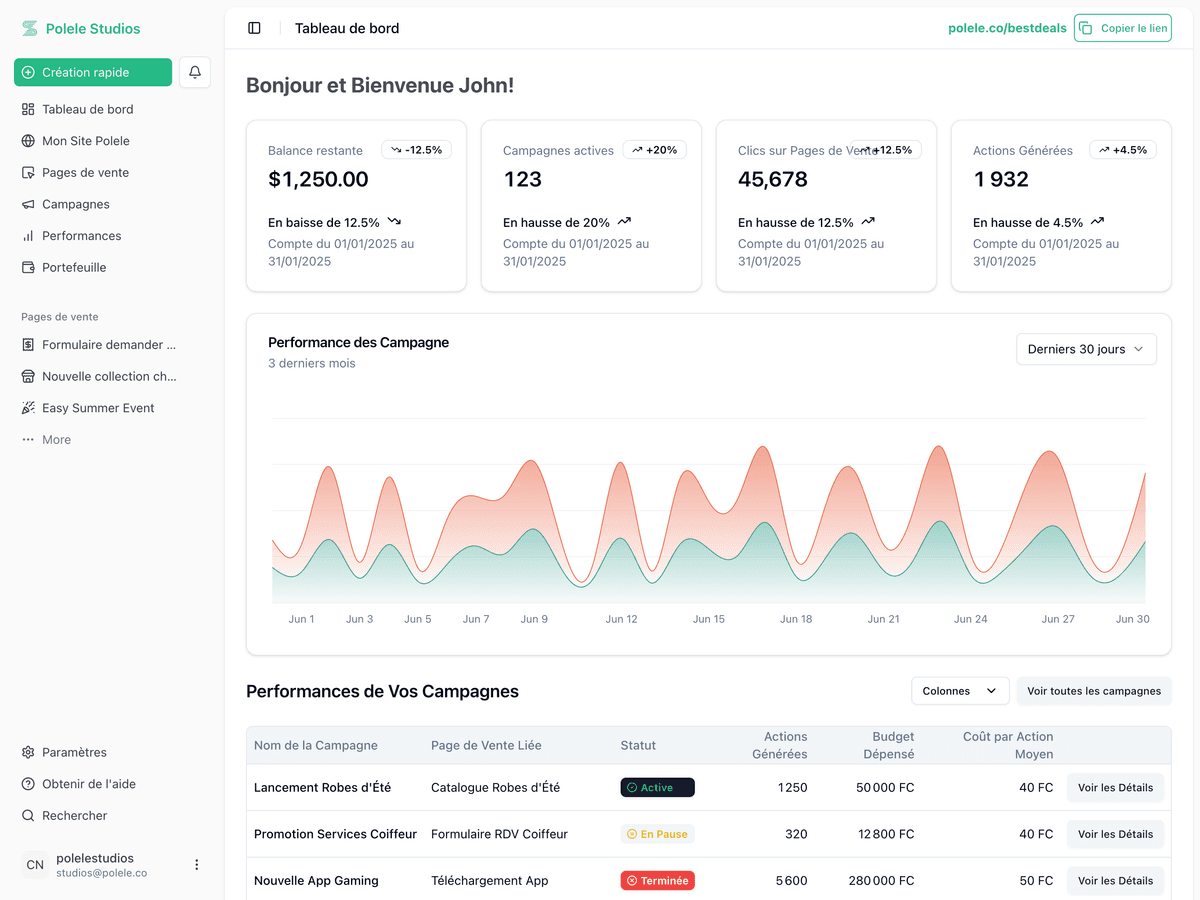Open the Derniers 30 jours dropdown
This screenshot has width=1200, height=900.
[1086, 349]
